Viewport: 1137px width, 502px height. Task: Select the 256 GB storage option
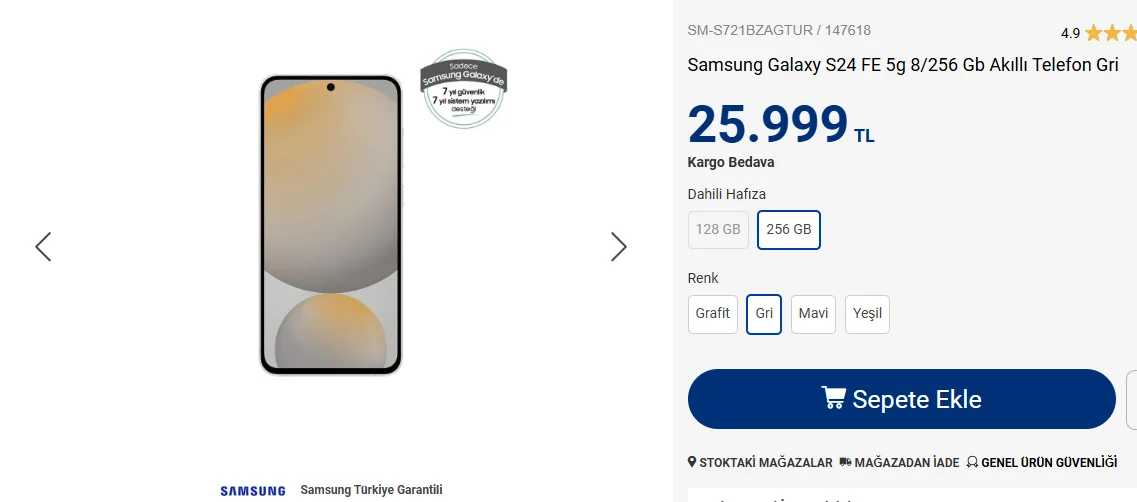pos(788,229)
